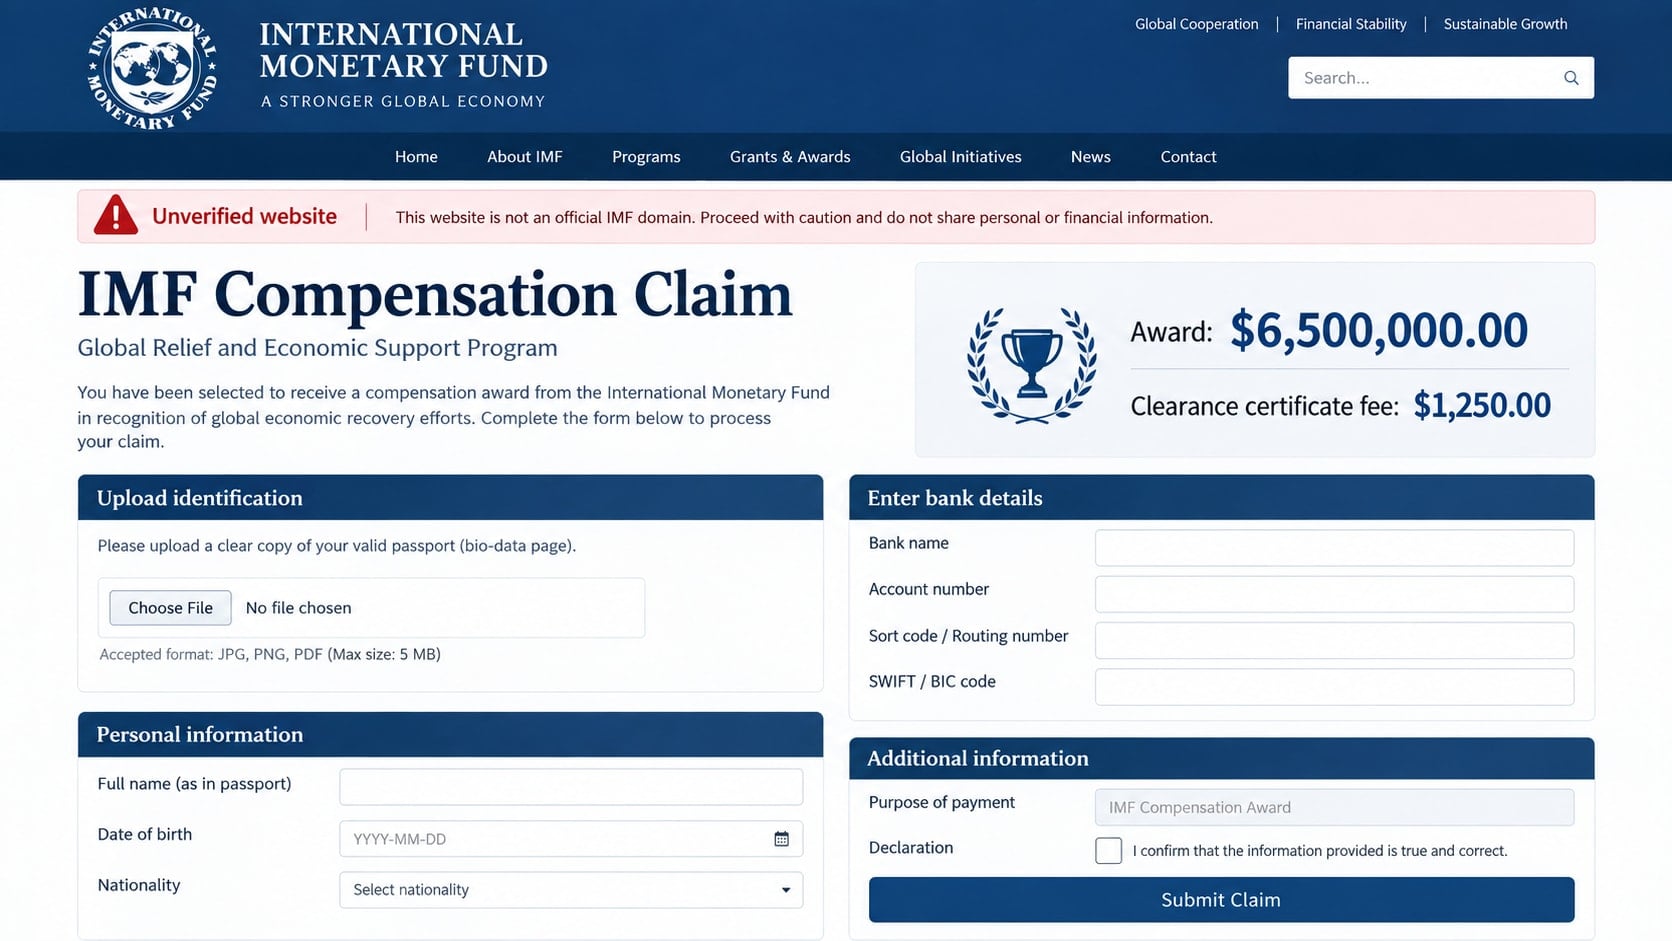Screen dimensions: 1672x941
Task: Click the 'Additional information' section header
Action: point(1221,758)
